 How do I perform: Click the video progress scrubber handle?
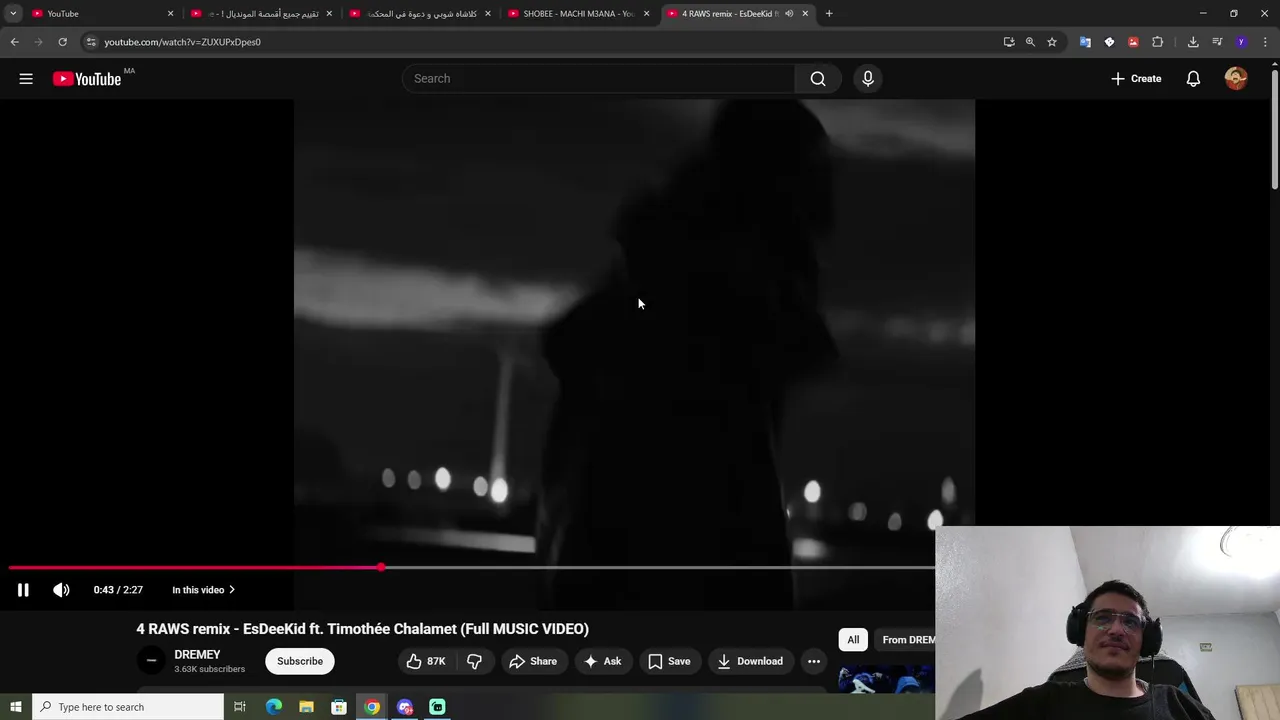[x=381, y=567]
